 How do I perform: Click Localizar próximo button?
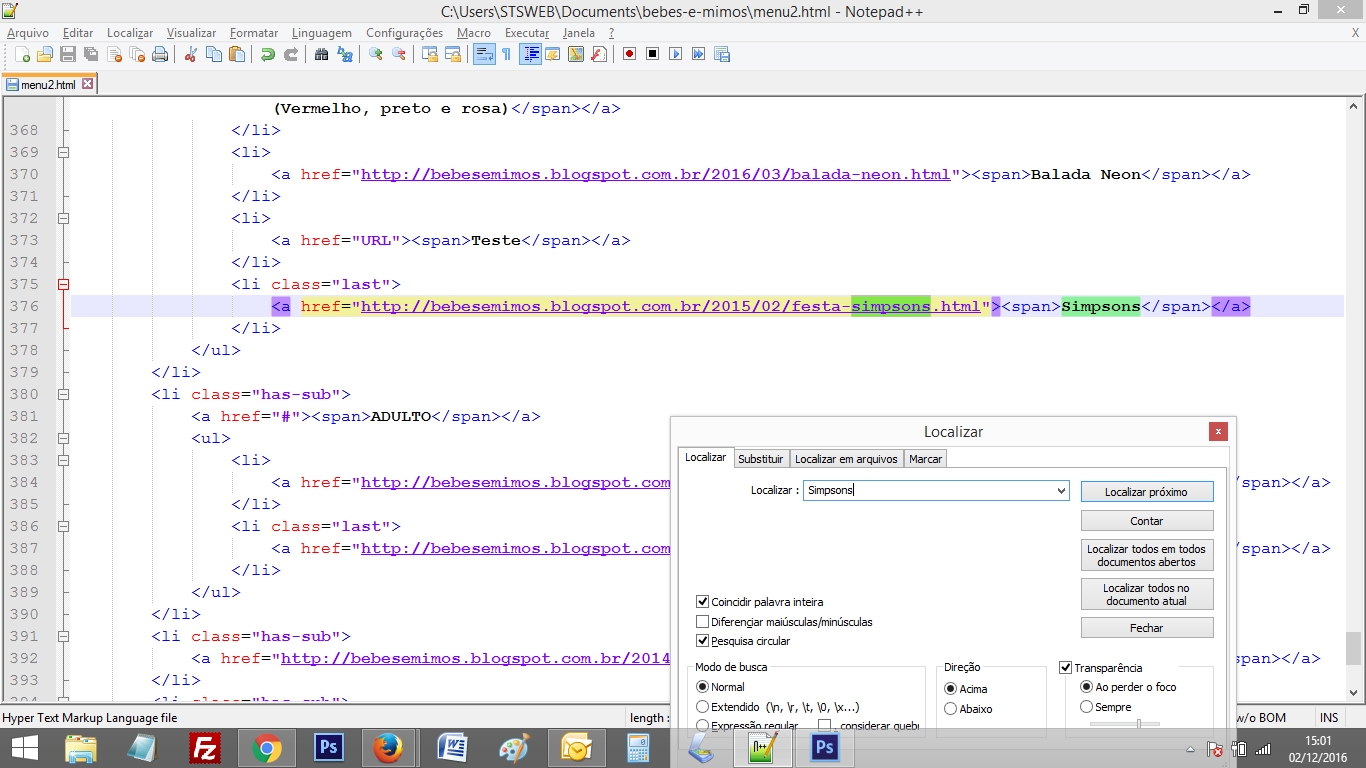[1147, 492]
